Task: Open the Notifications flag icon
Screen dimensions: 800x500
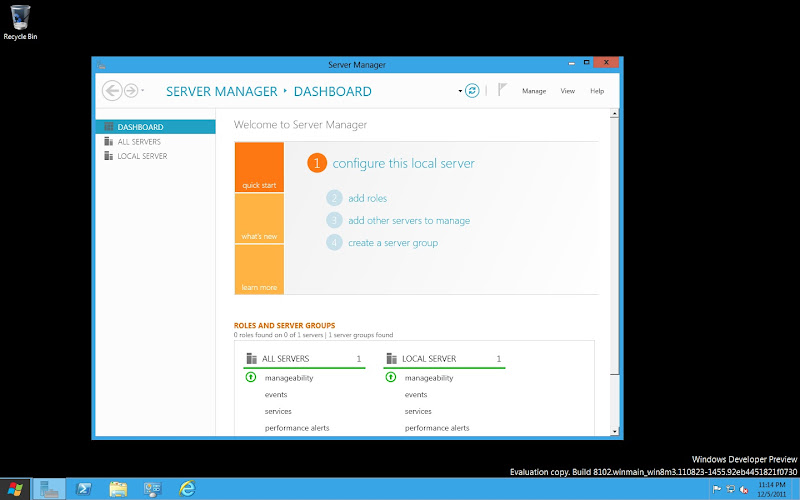Action: point(502,90)
